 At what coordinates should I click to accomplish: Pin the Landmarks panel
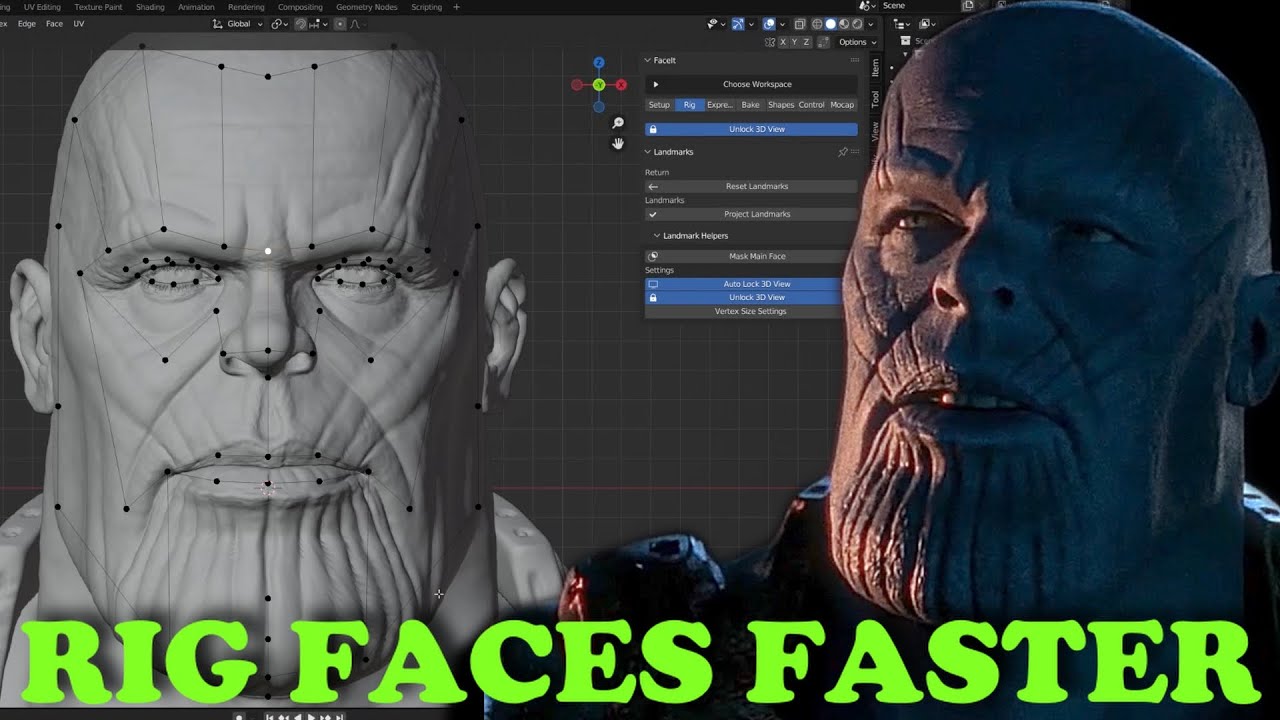[x=843, y=152]
